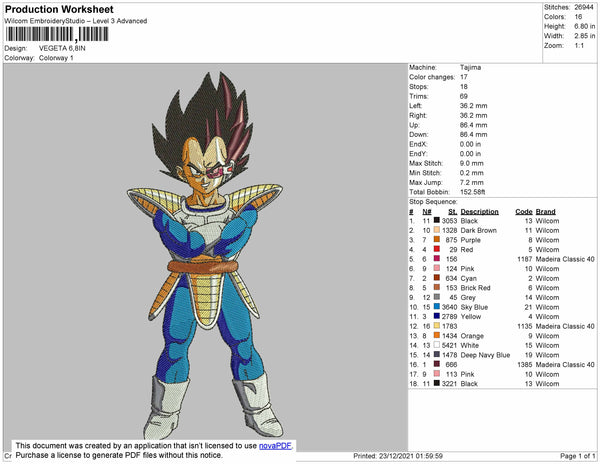This screenshot has height=464, width=600.
Task: Open the novaPDF hyperlink
Action: click(x=275, y=446)
